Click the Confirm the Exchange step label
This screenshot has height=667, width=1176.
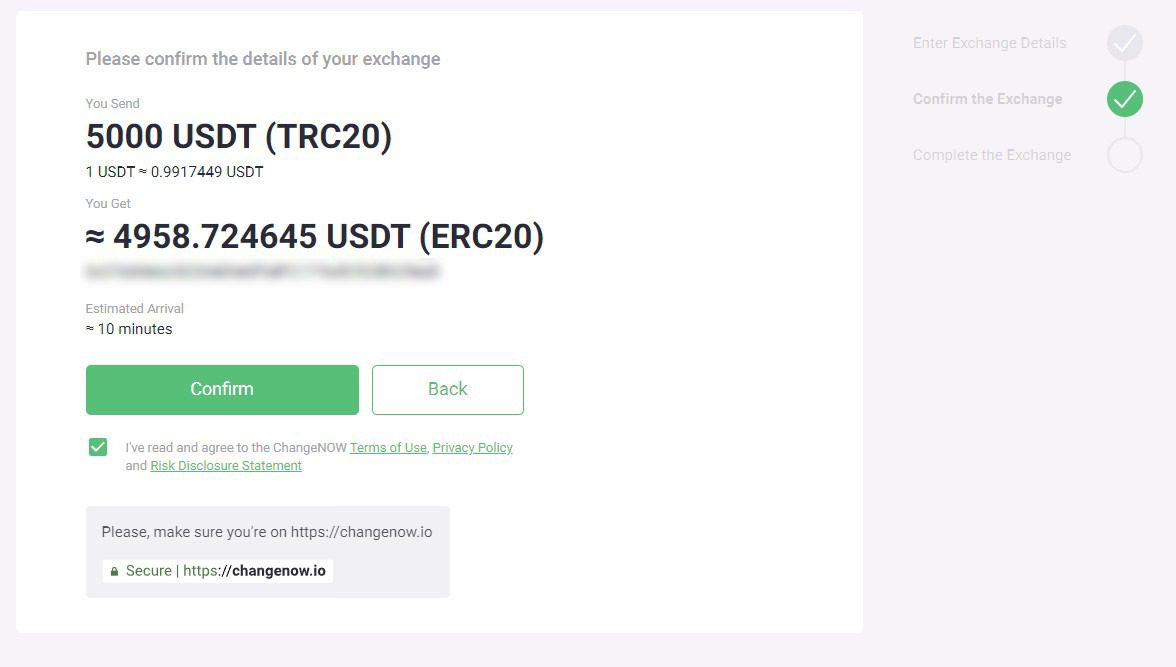pos(987,99)
